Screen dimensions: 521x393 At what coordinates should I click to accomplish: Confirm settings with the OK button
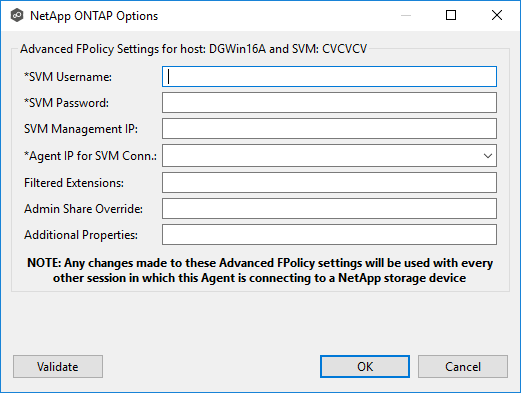365,367
